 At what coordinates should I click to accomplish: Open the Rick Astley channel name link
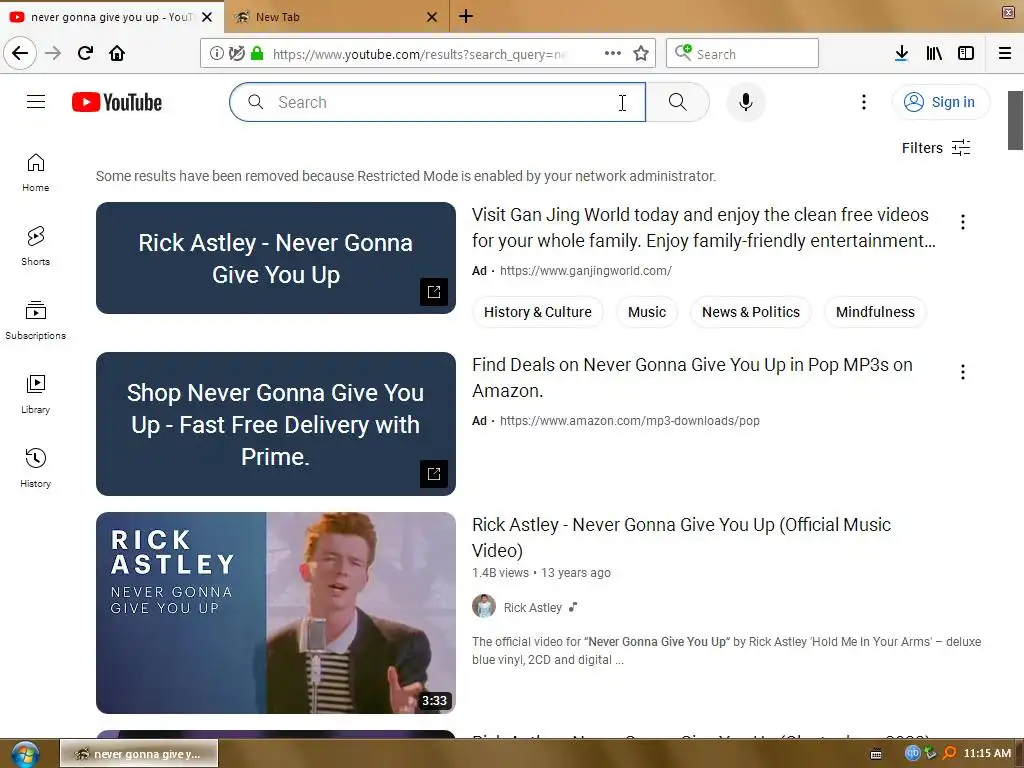coord(532,607)
